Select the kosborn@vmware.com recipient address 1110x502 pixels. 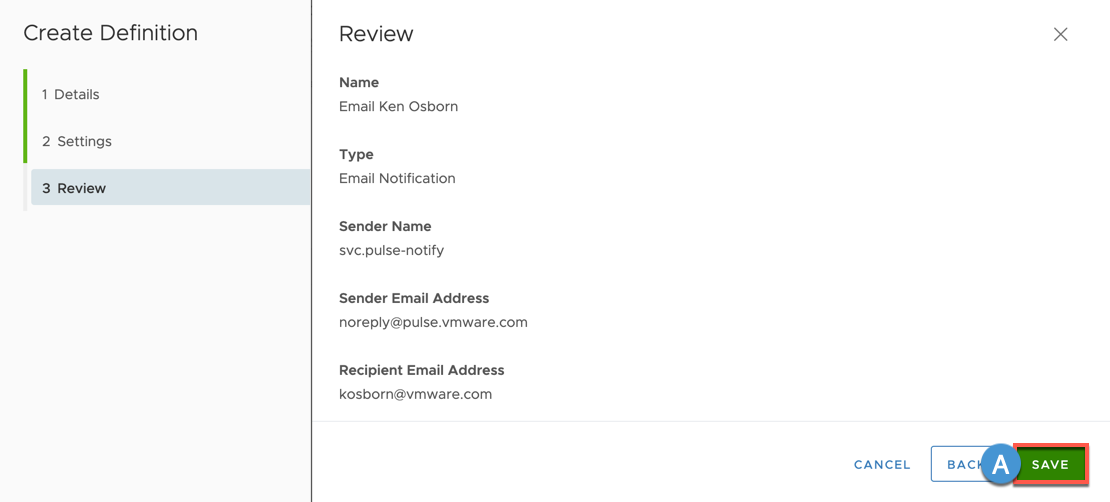pos(416,394)
